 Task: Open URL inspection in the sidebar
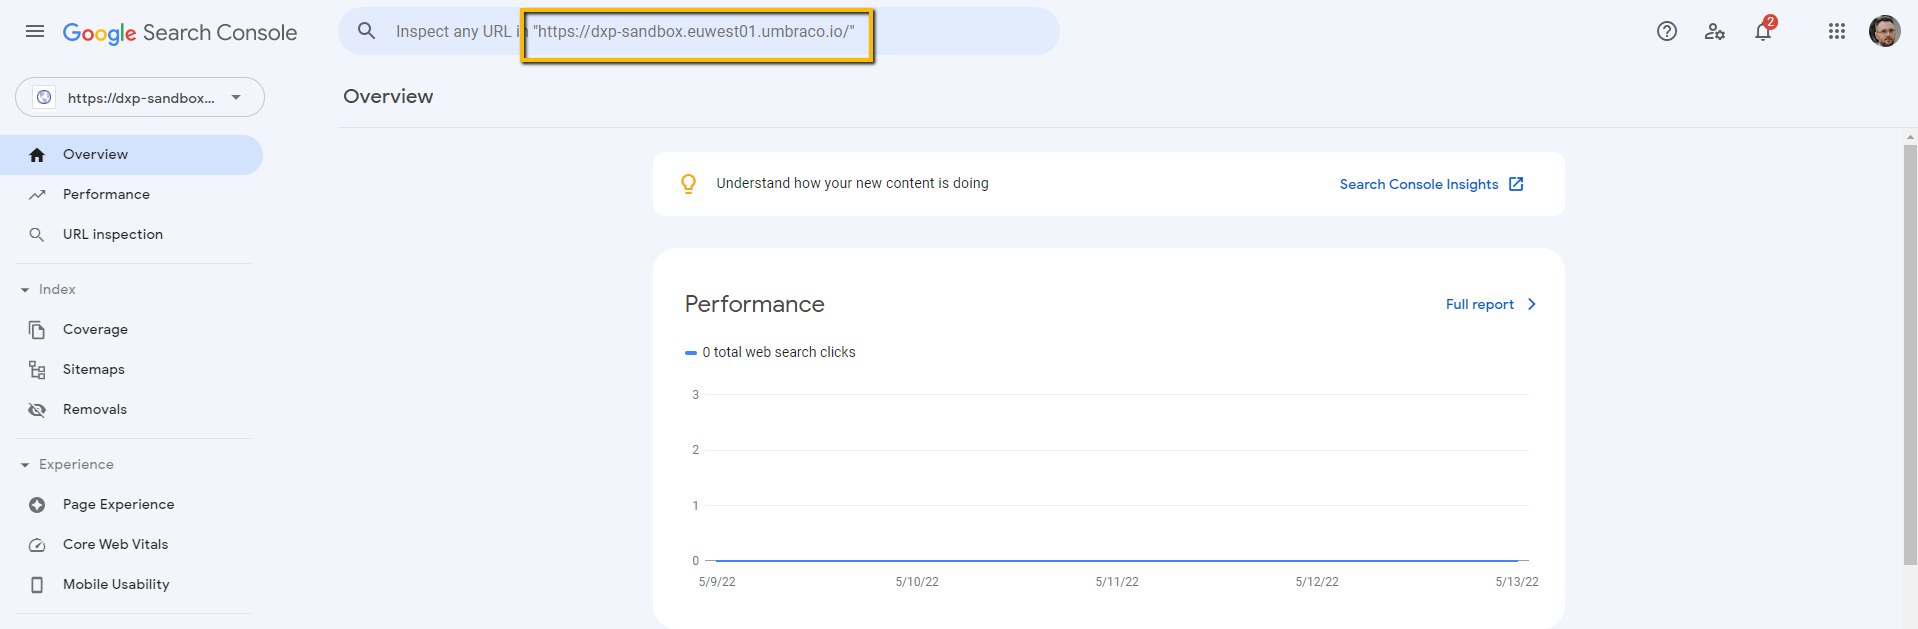click(x=131, y=234)
